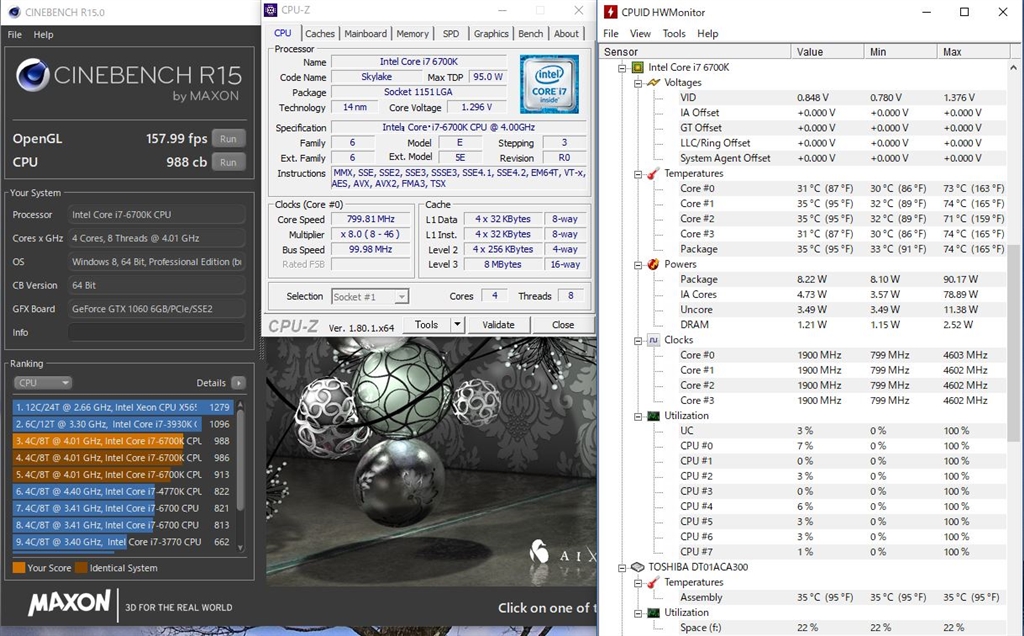This screenshot has height=636, width=1024.
Task: Click the Sensor column header
Action: coord(695,52)
